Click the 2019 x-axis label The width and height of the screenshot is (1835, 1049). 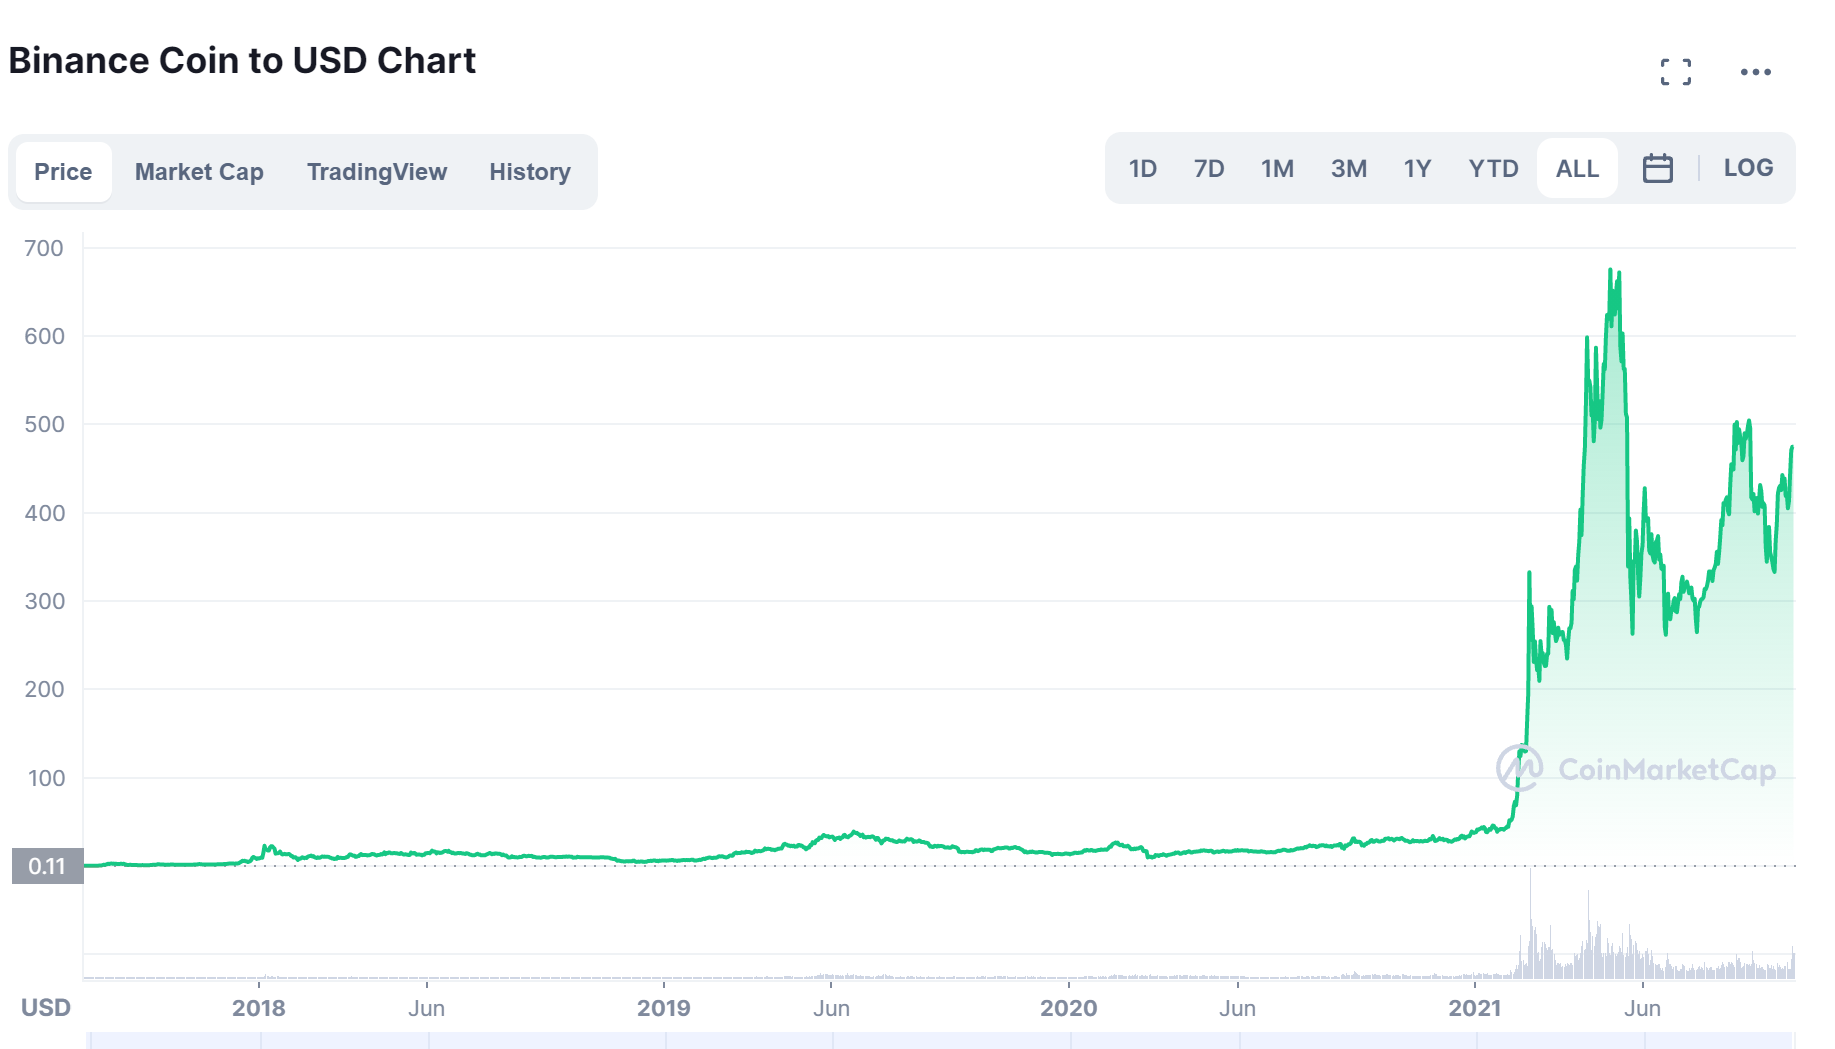664,1008
